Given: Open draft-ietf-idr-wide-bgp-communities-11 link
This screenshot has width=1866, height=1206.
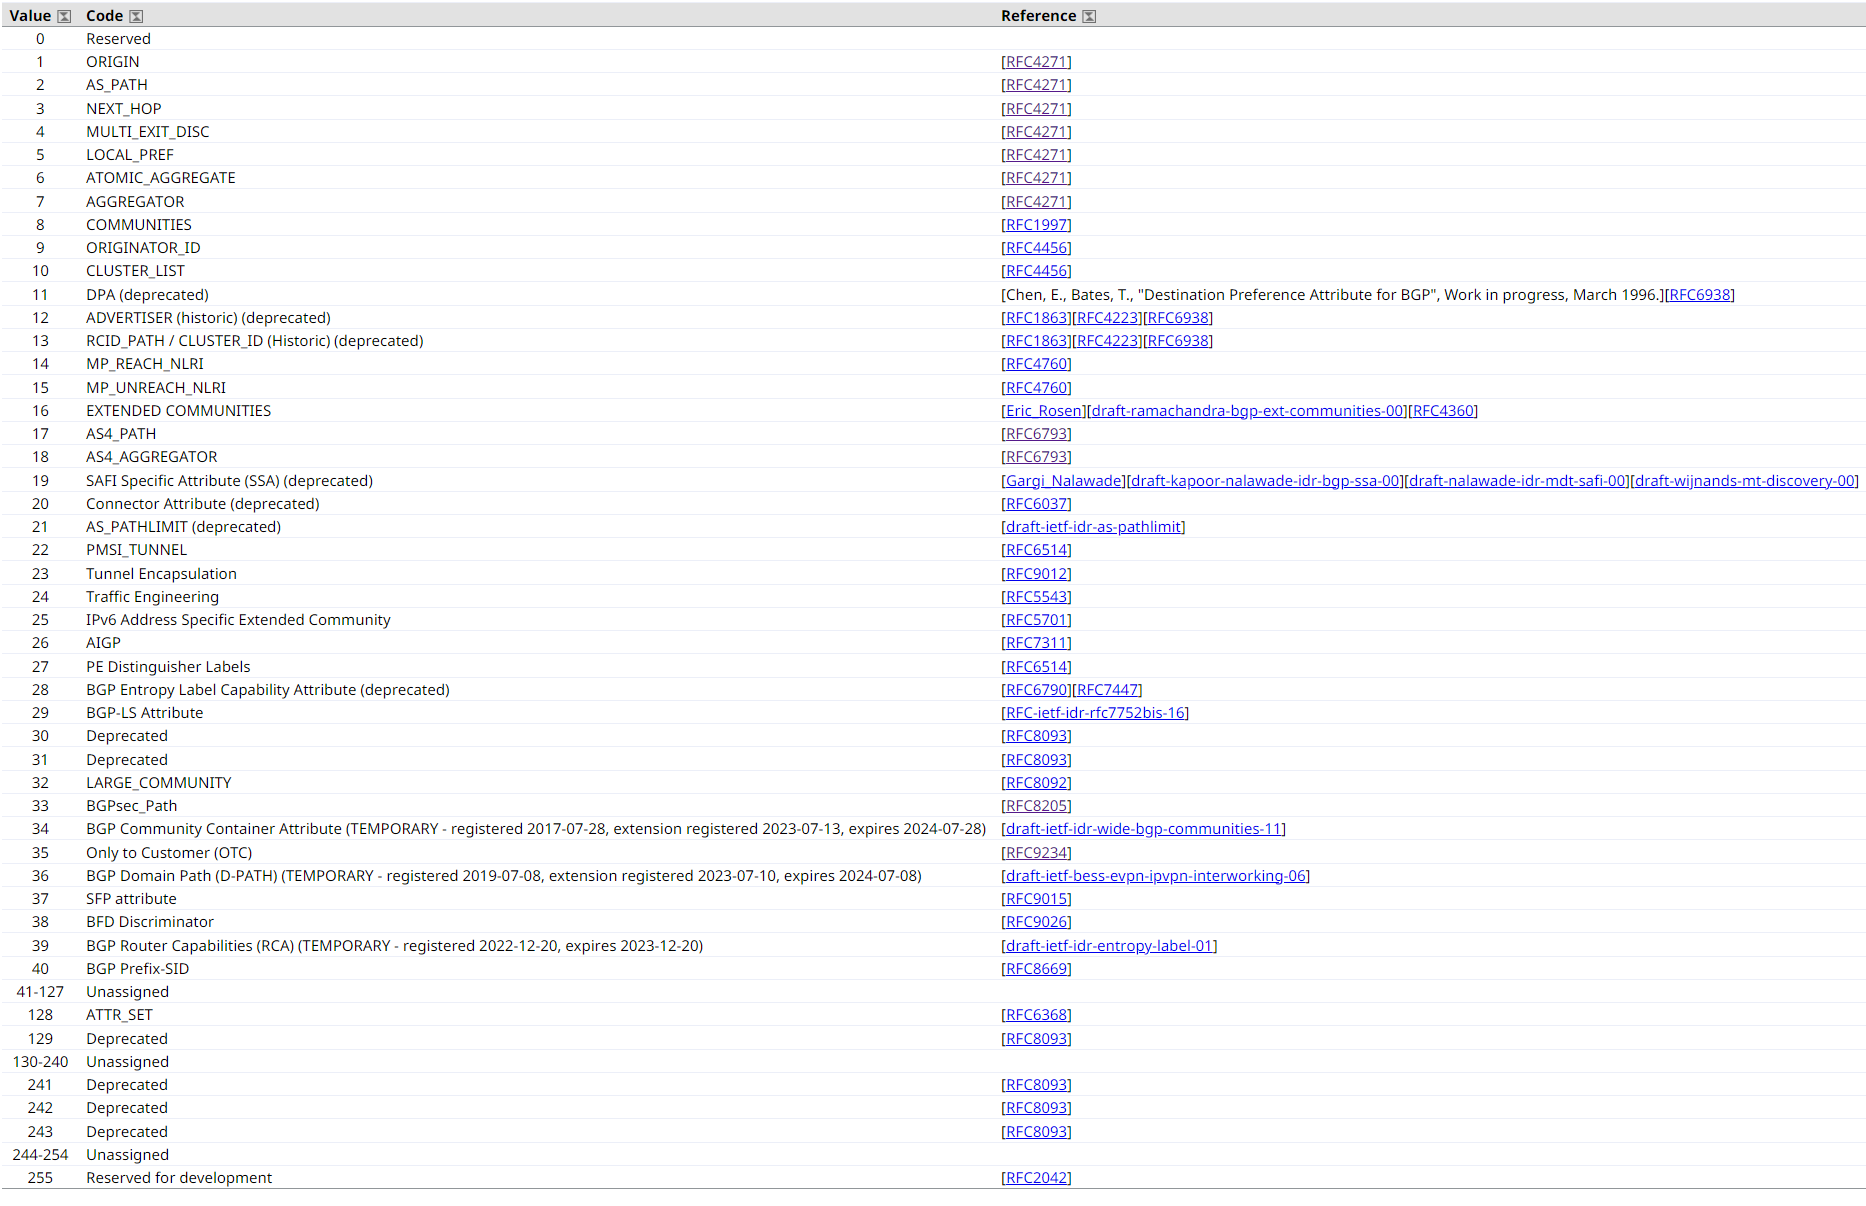Looking at the screenshot, I should [1143, 829].
